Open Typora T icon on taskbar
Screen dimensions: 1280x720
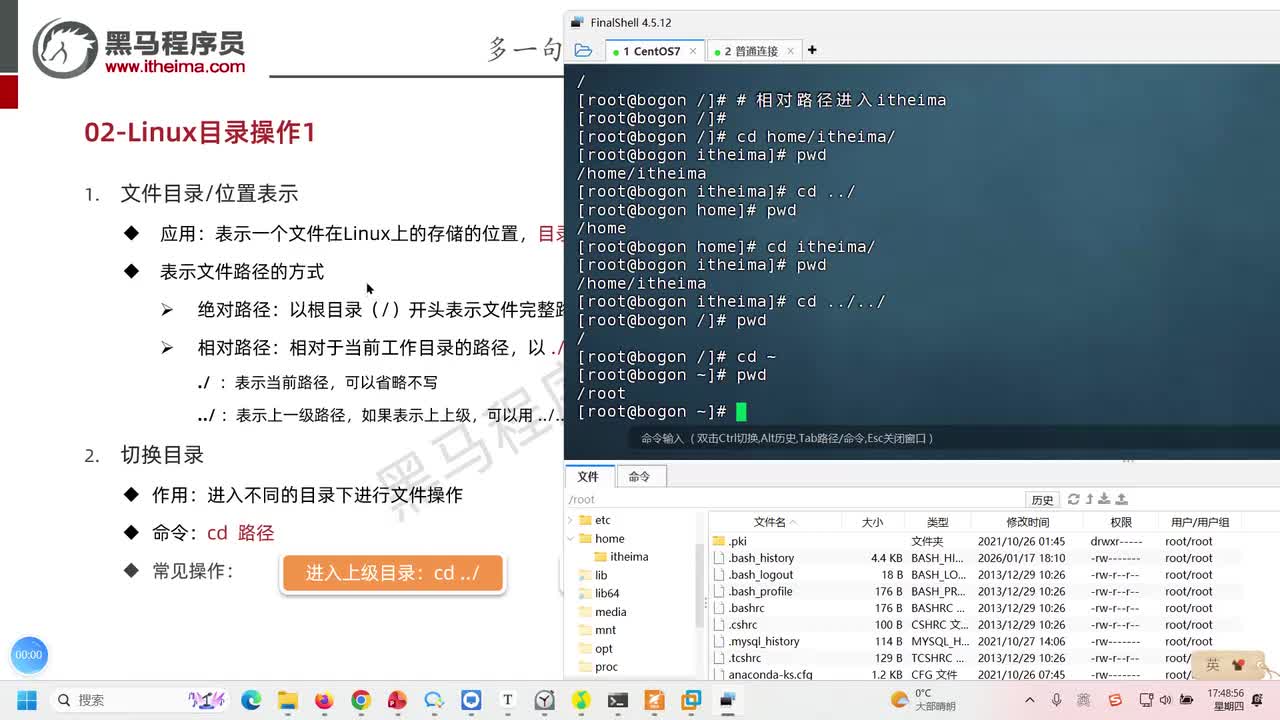[x=507, y=700]
